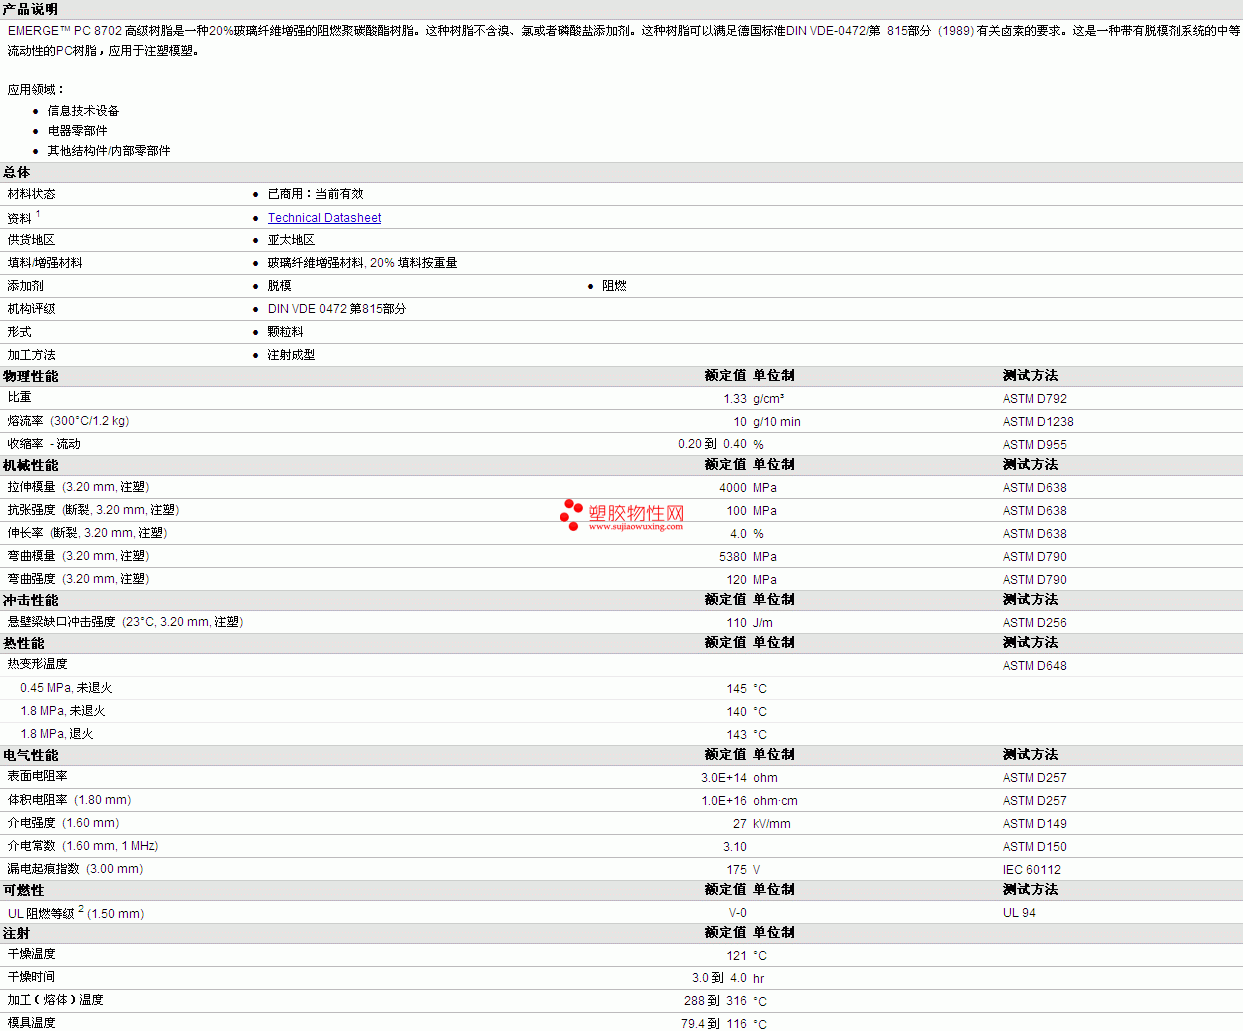Click the 拉伸模量 value 4000
1243x1031 pixels.
[x=733, y=488]
